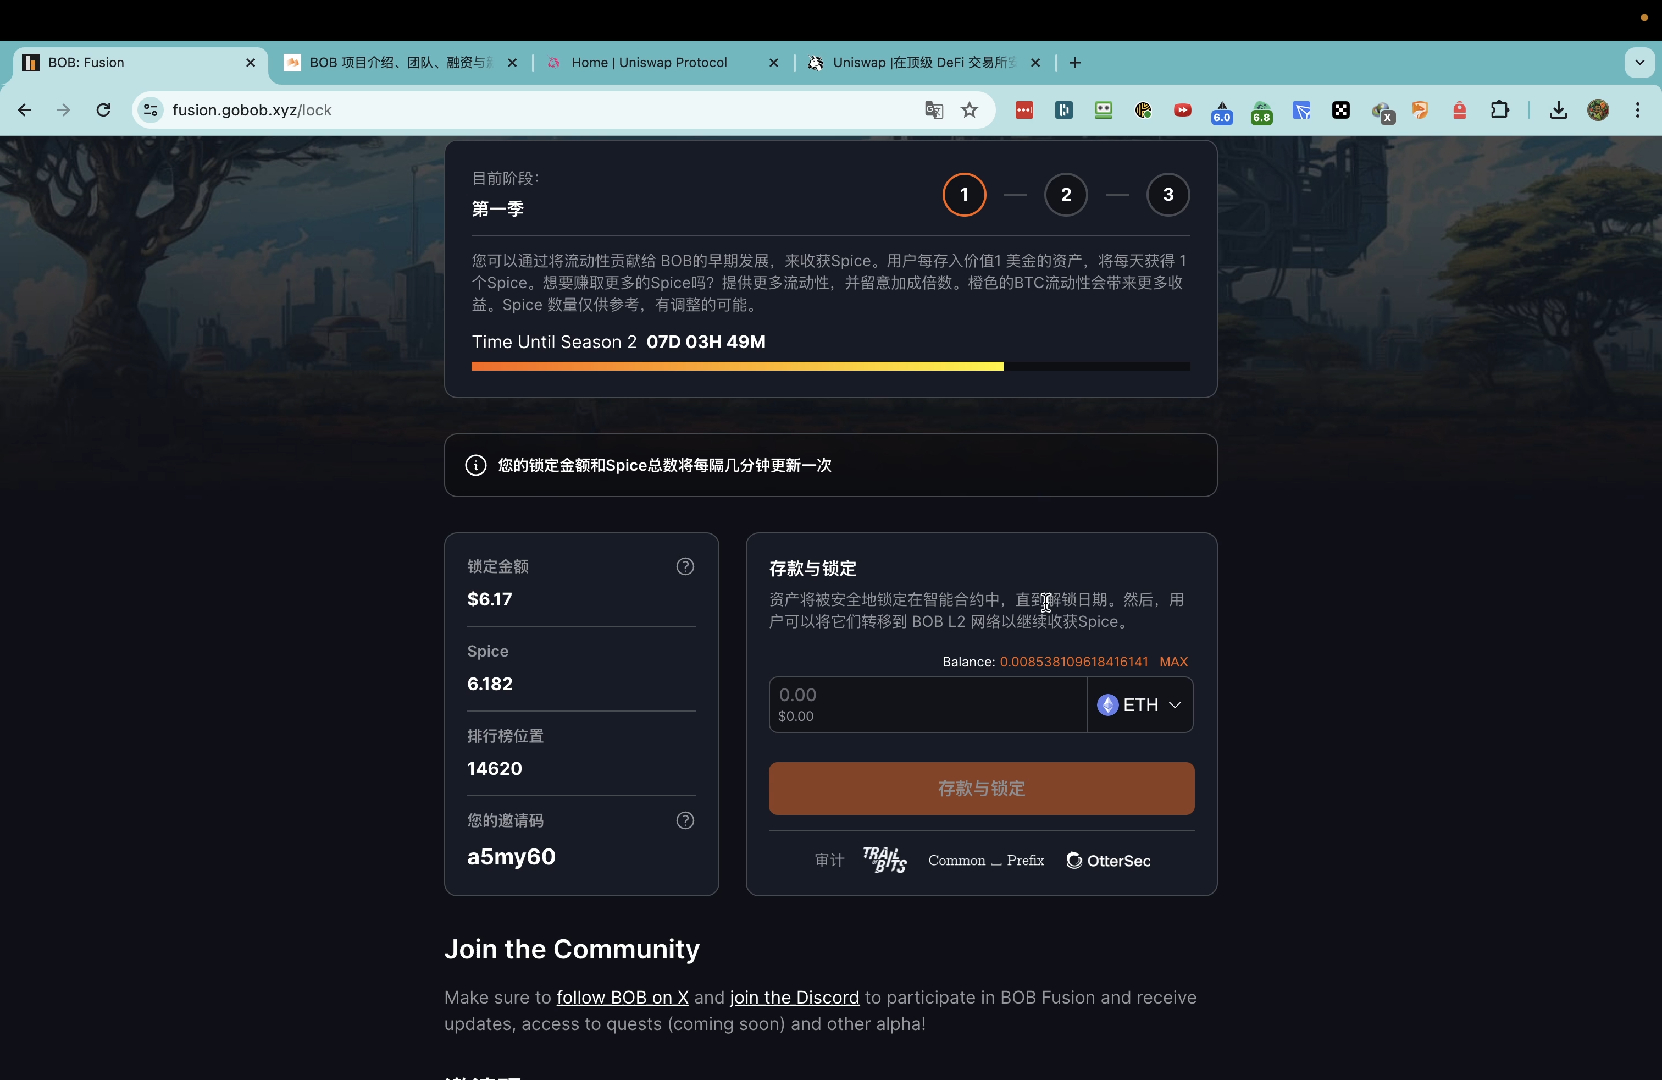Click the Google Translate icon in address bar
The image size is (1662, 1080).
(934, 110)
